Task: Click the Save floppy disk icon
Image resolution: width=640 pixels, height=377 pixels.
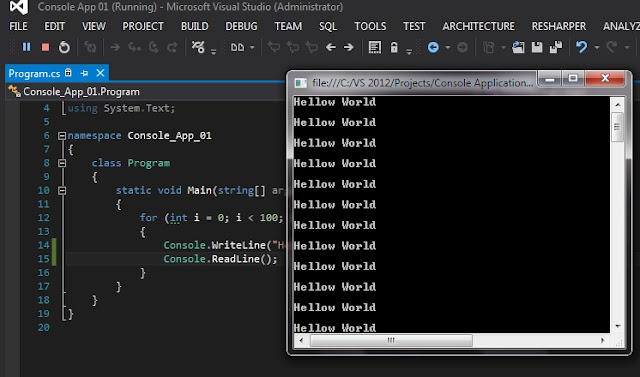Action: (x=537, y=47)
